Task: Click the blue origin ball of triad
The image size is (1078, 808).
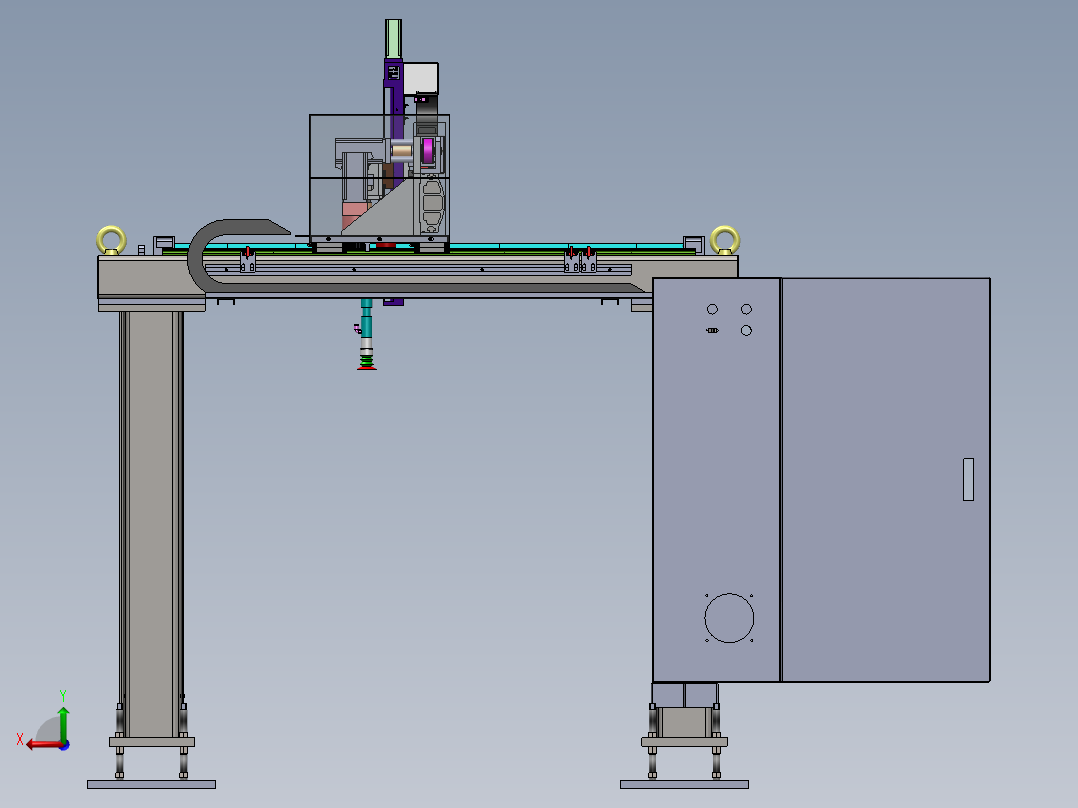Action: pos(63,744)
